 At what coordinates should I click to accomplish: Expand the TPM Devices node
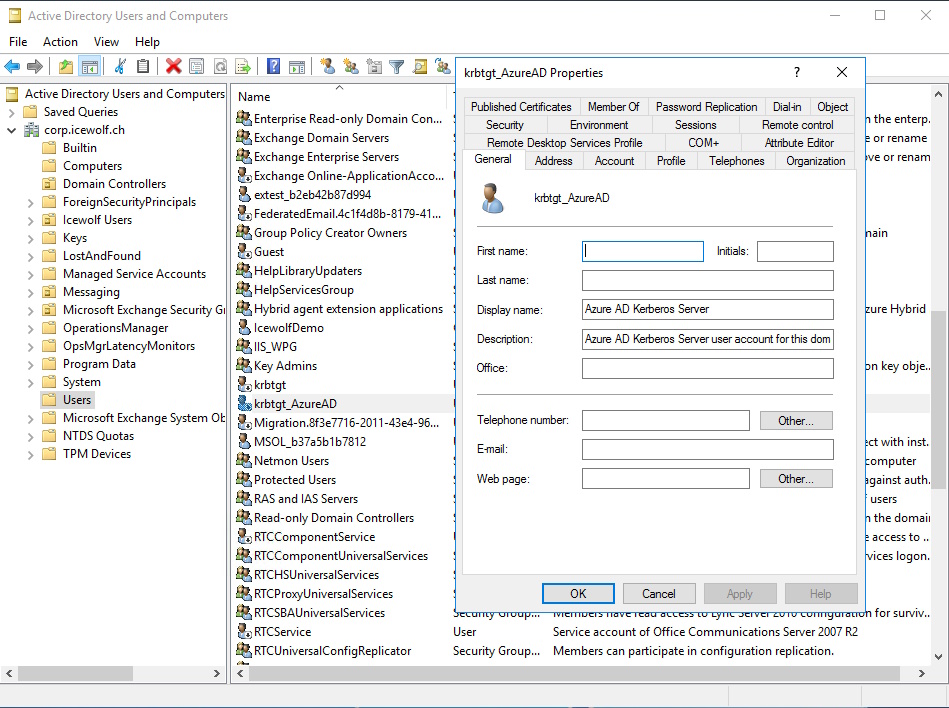point(30,454)
